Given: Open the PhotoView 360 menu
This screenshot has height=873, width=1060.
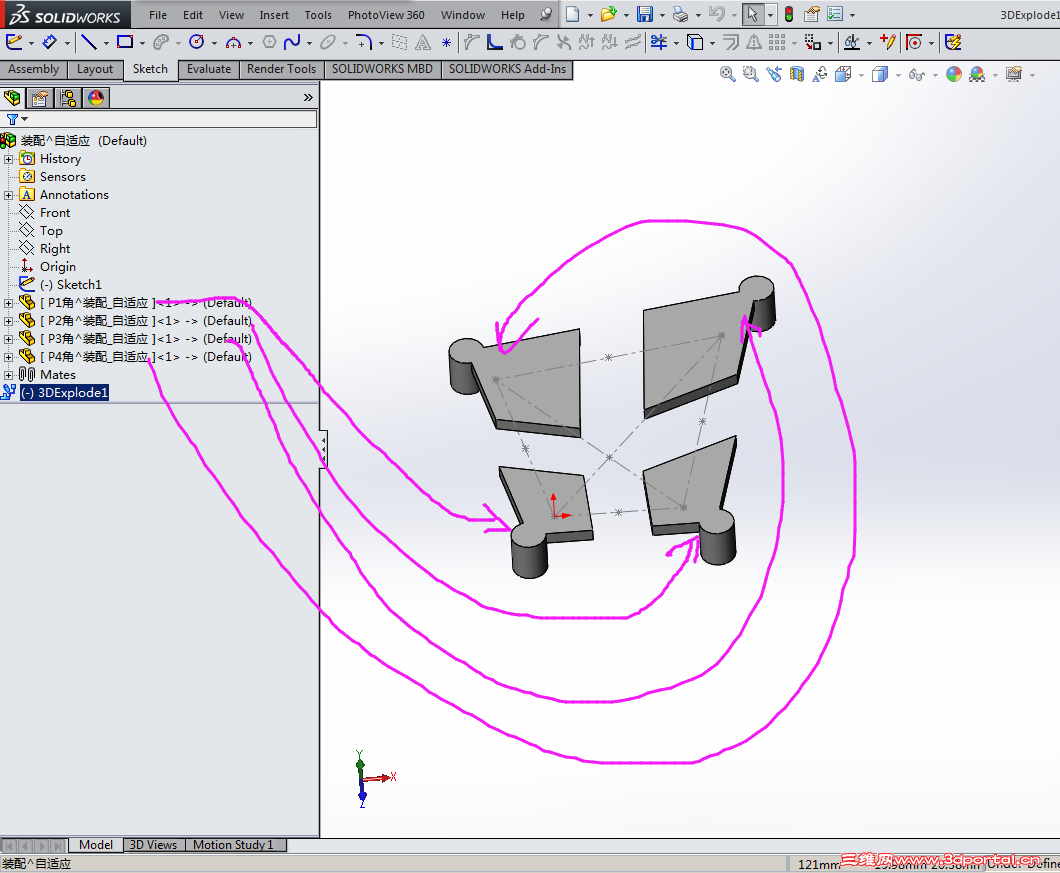Looking at the screenshot, I should pos(386,15).
